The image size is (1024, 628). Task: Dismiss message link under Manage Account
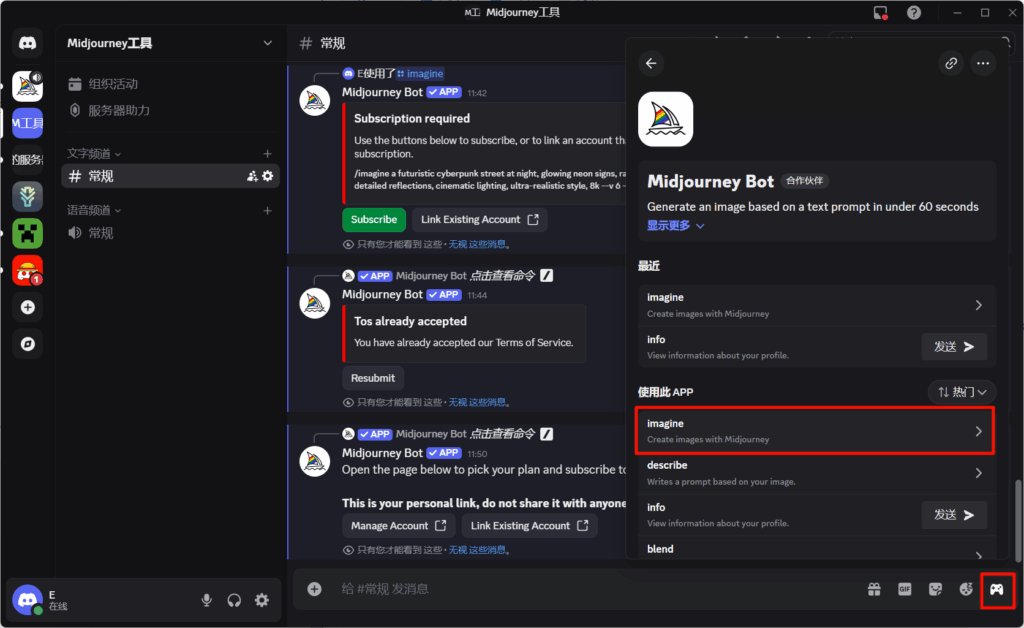pyautogui.click(x=477, y=550)
